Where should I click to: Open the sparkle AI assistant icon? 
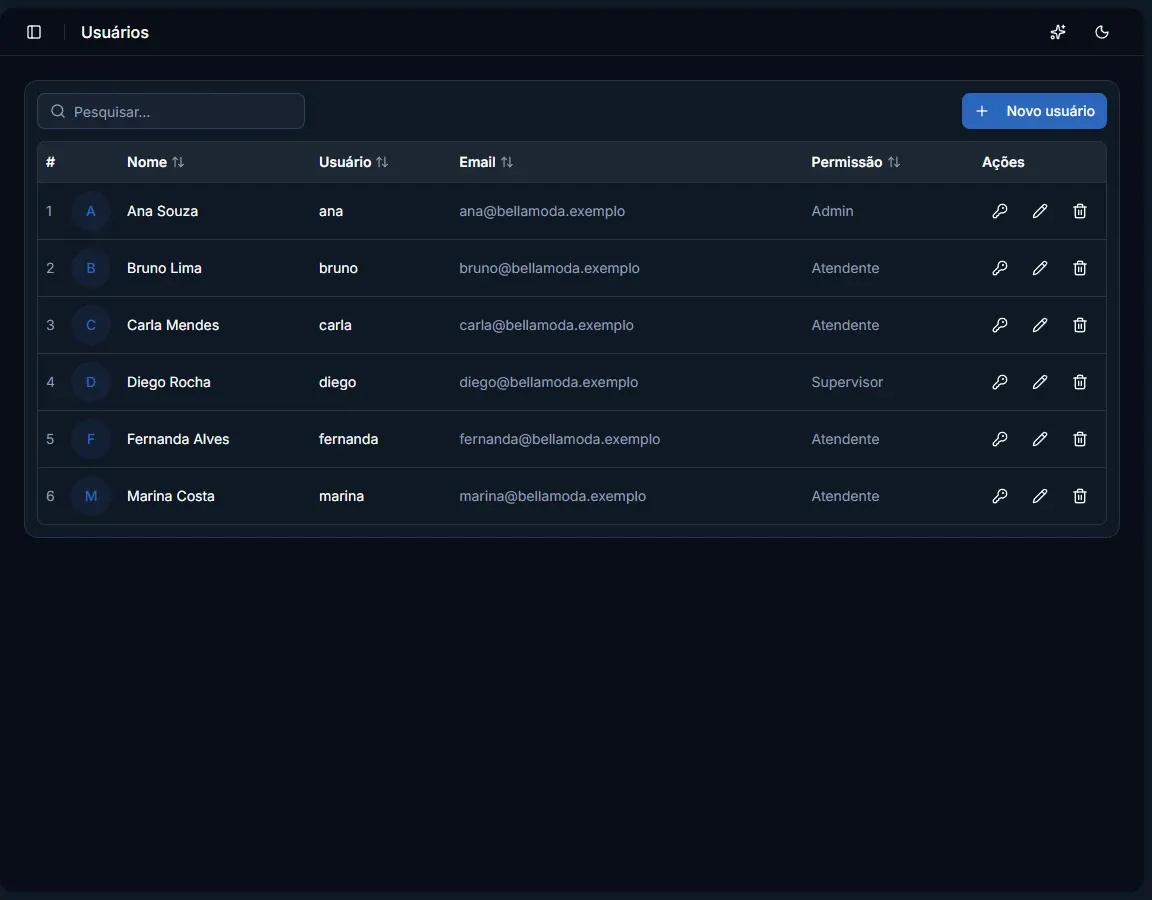coord(1057,32)
